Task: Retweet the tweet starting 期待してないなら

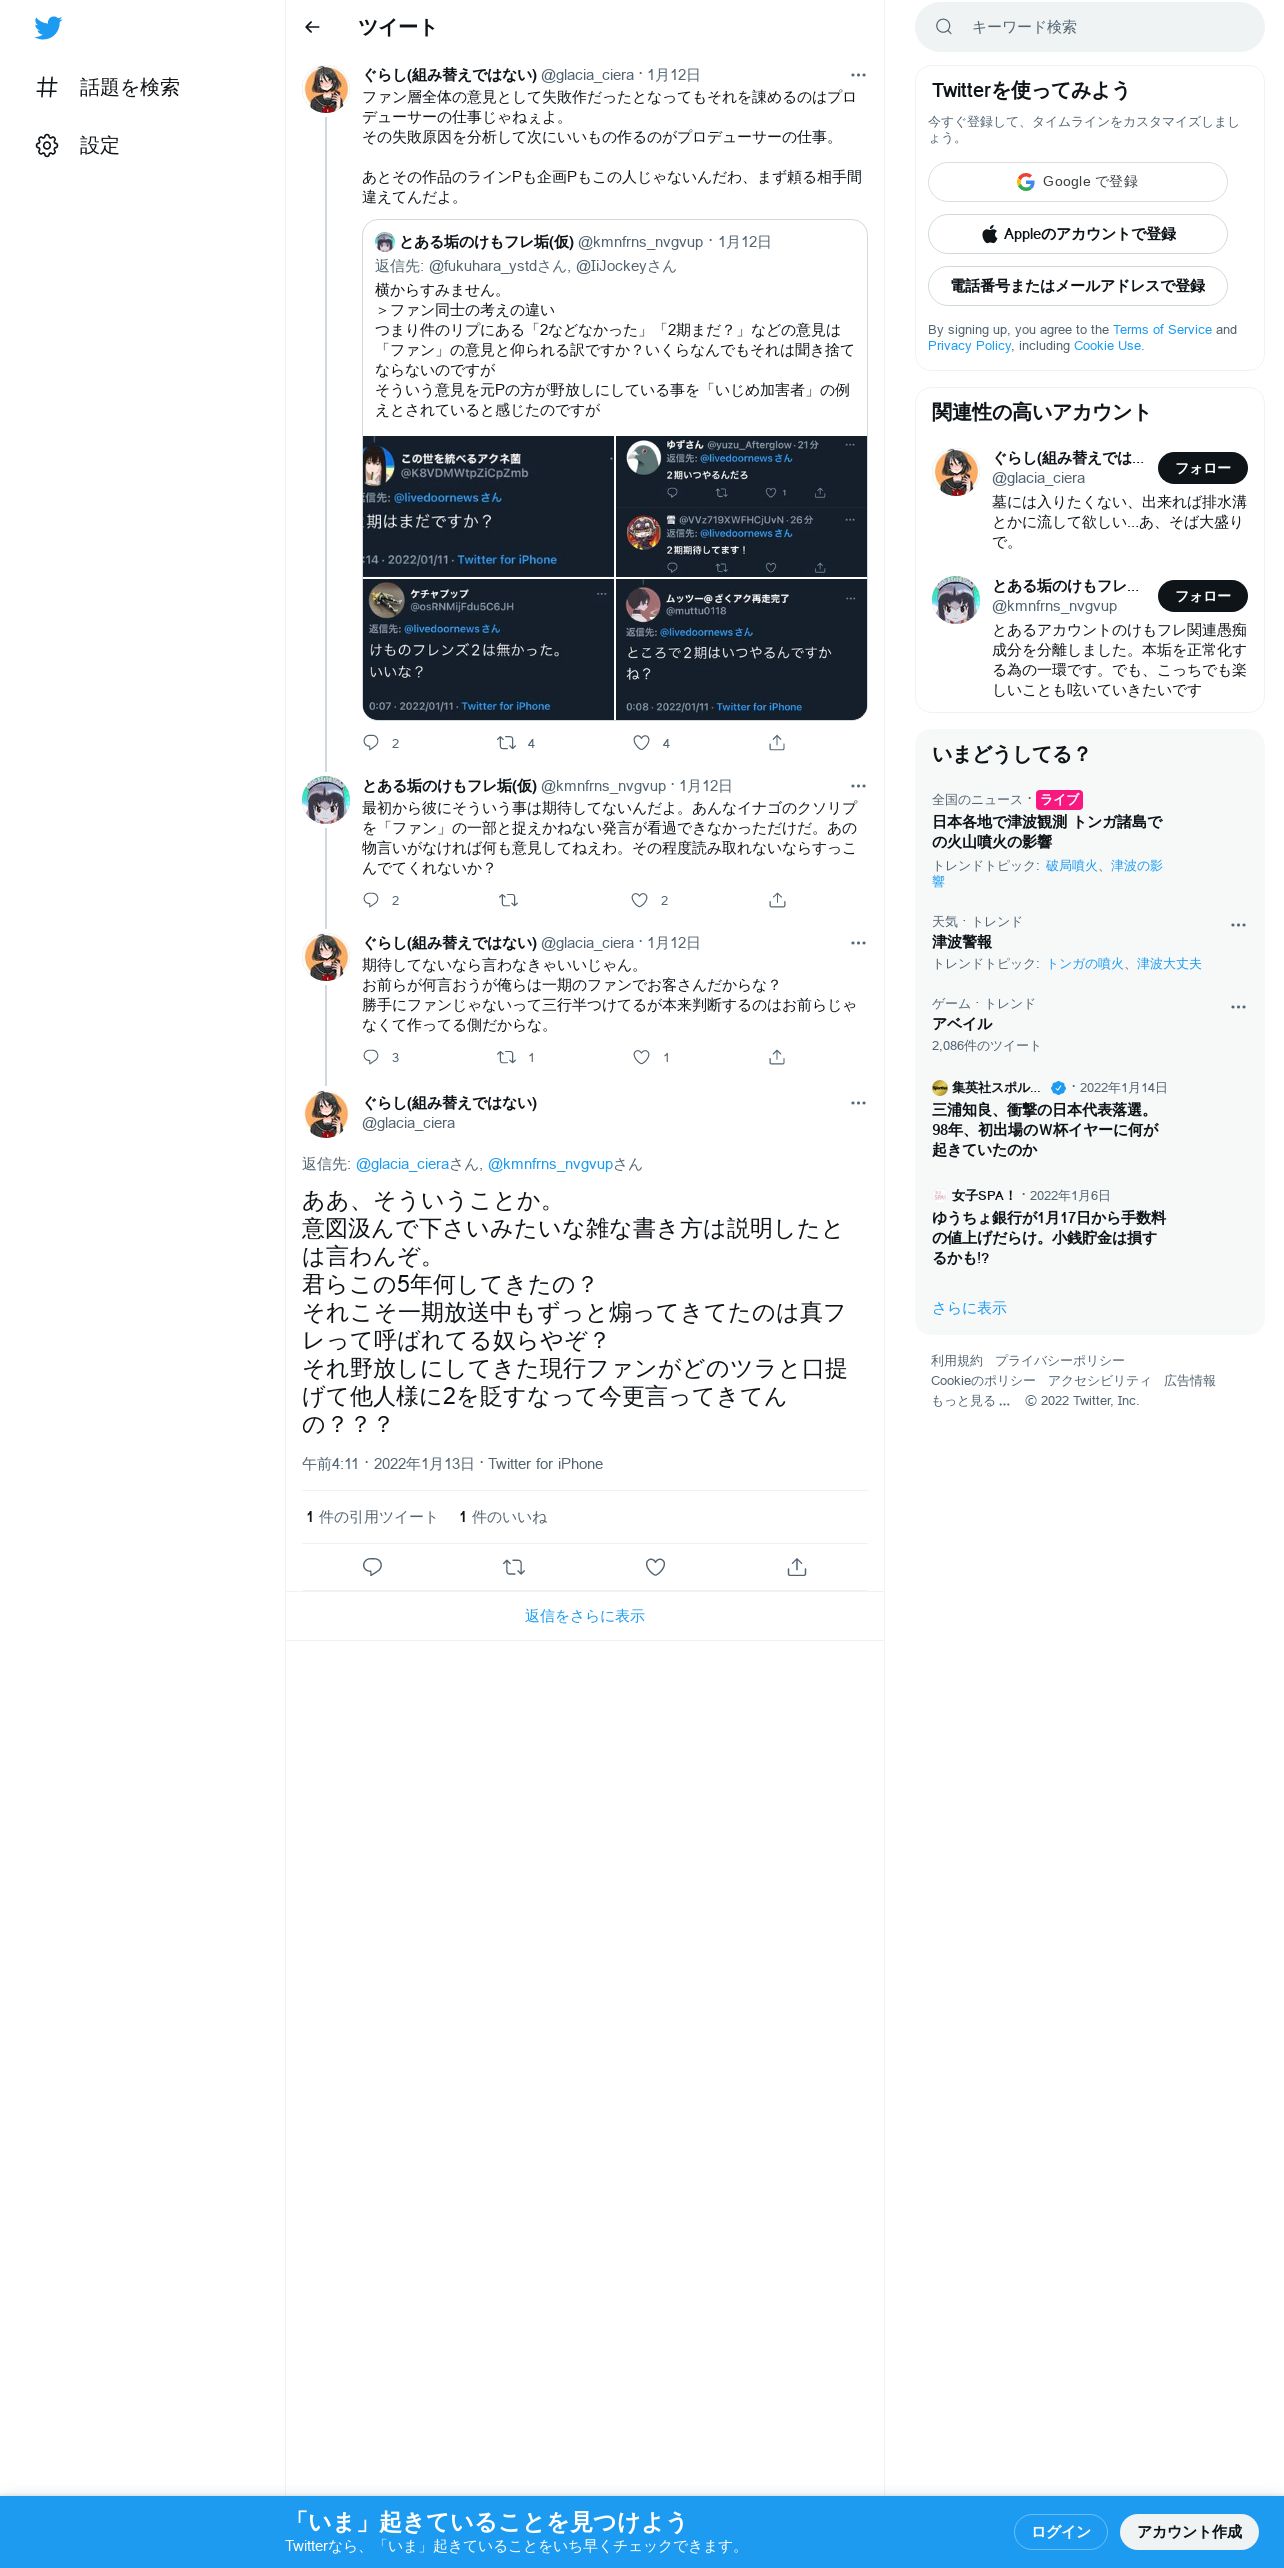Action: point(507,1056)
